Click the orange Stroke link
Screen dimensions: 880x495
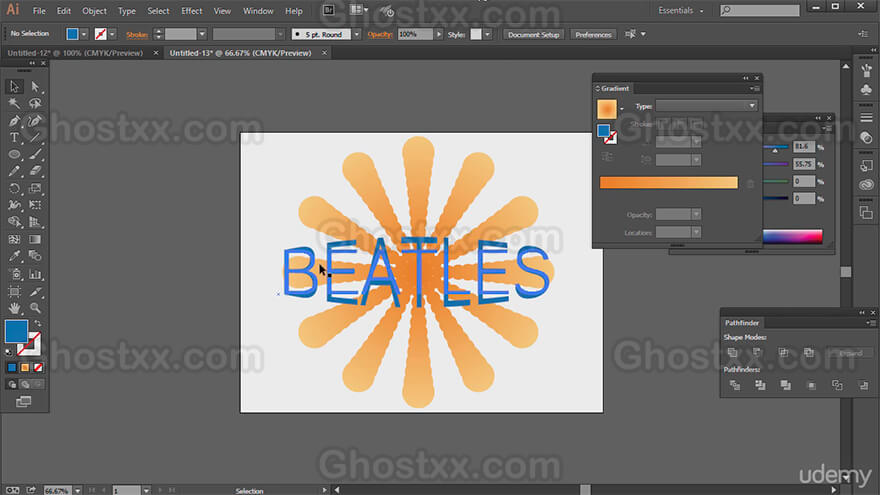pyautogui.click(x=137, y=34)
